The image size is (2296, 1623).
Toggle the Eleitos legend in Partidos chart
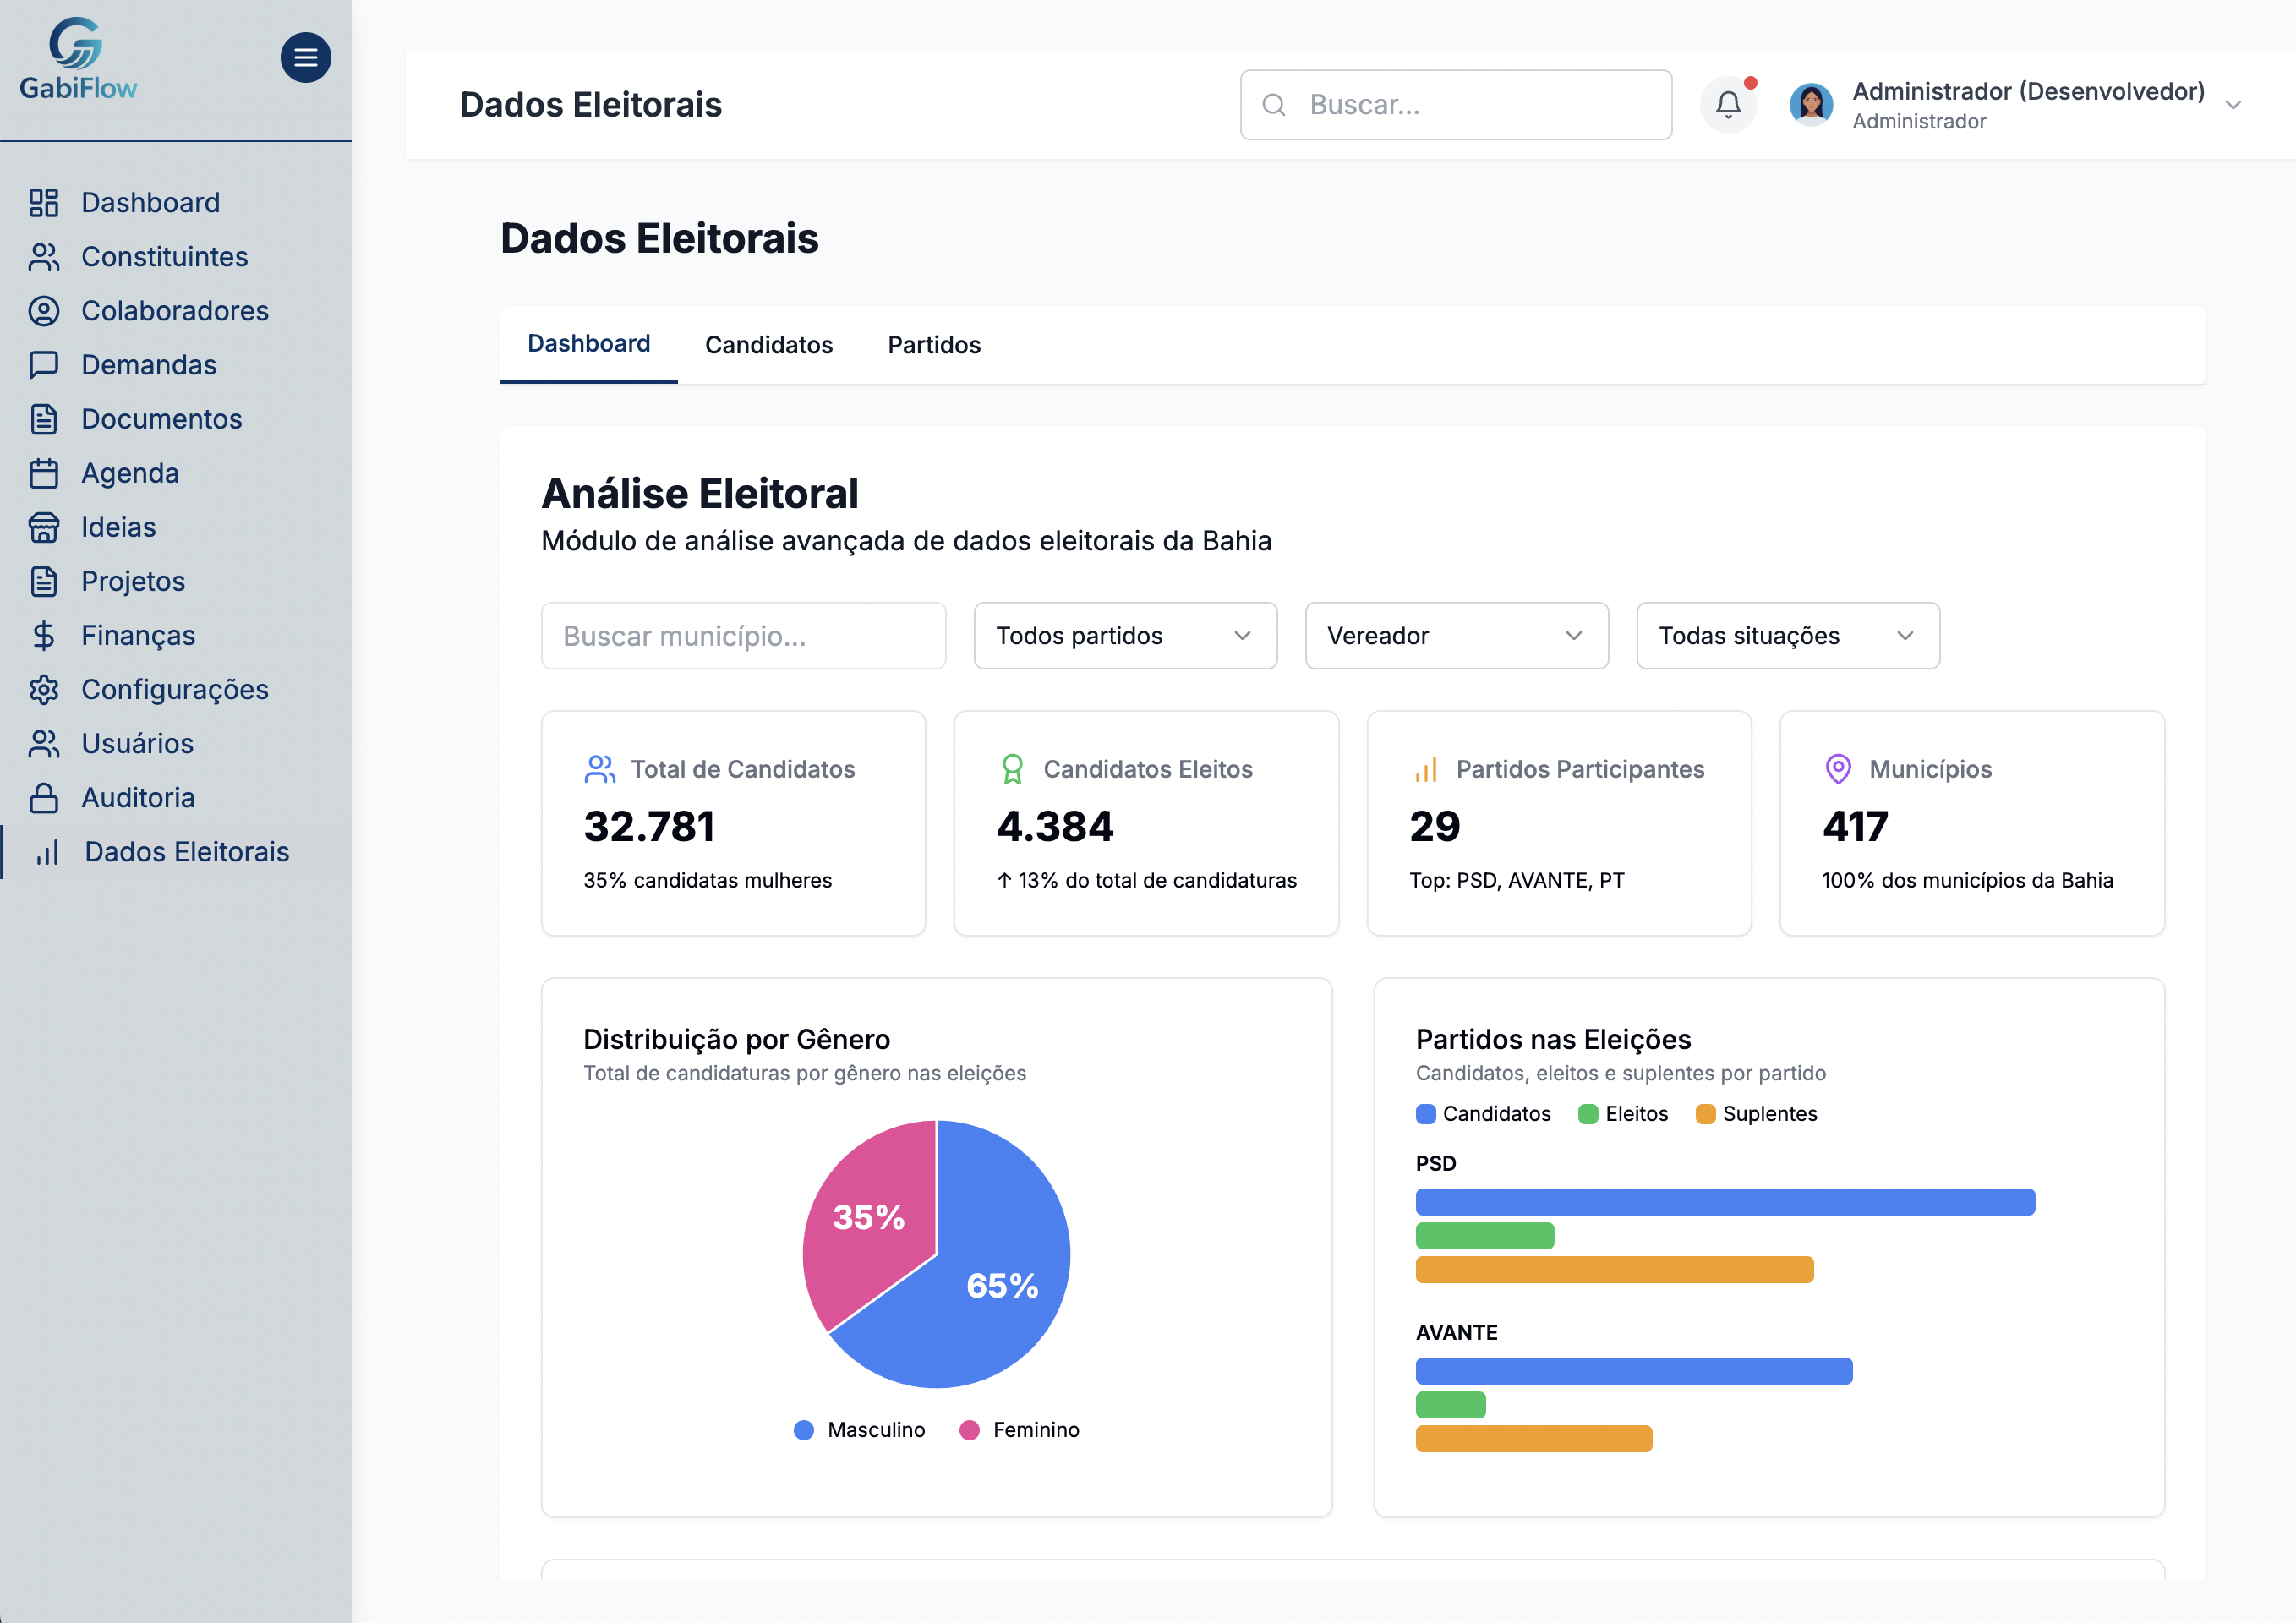tap(1622, 1113)
